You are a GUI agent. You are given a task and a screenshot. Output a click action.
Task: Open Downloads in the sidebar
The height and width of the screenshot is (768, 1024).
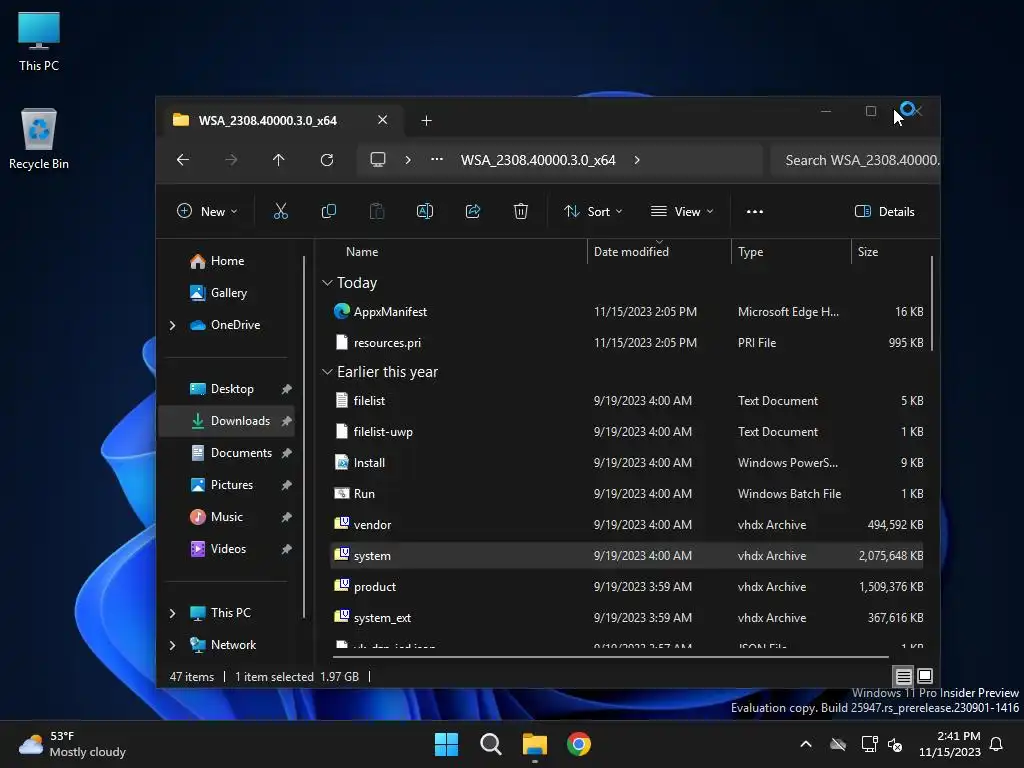pyautogui.click(x=227, y=421)
